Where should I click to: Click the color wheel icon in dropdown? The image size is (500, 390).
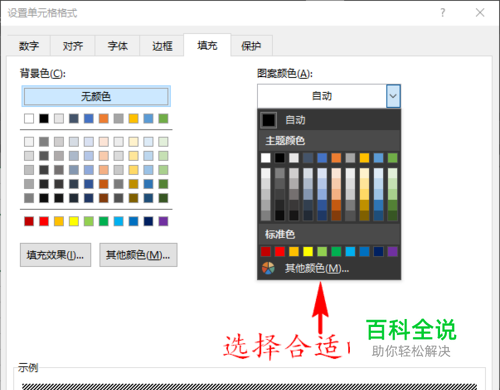point(268,268)
